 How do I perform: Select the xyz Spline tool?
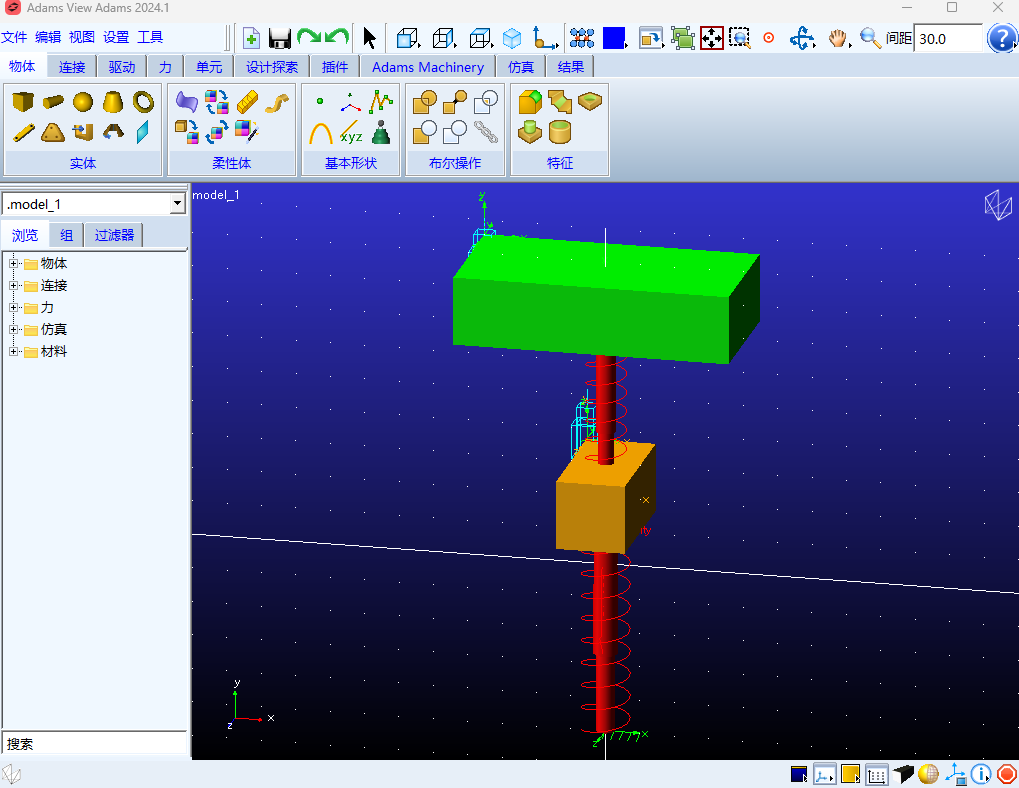(351, 133)
